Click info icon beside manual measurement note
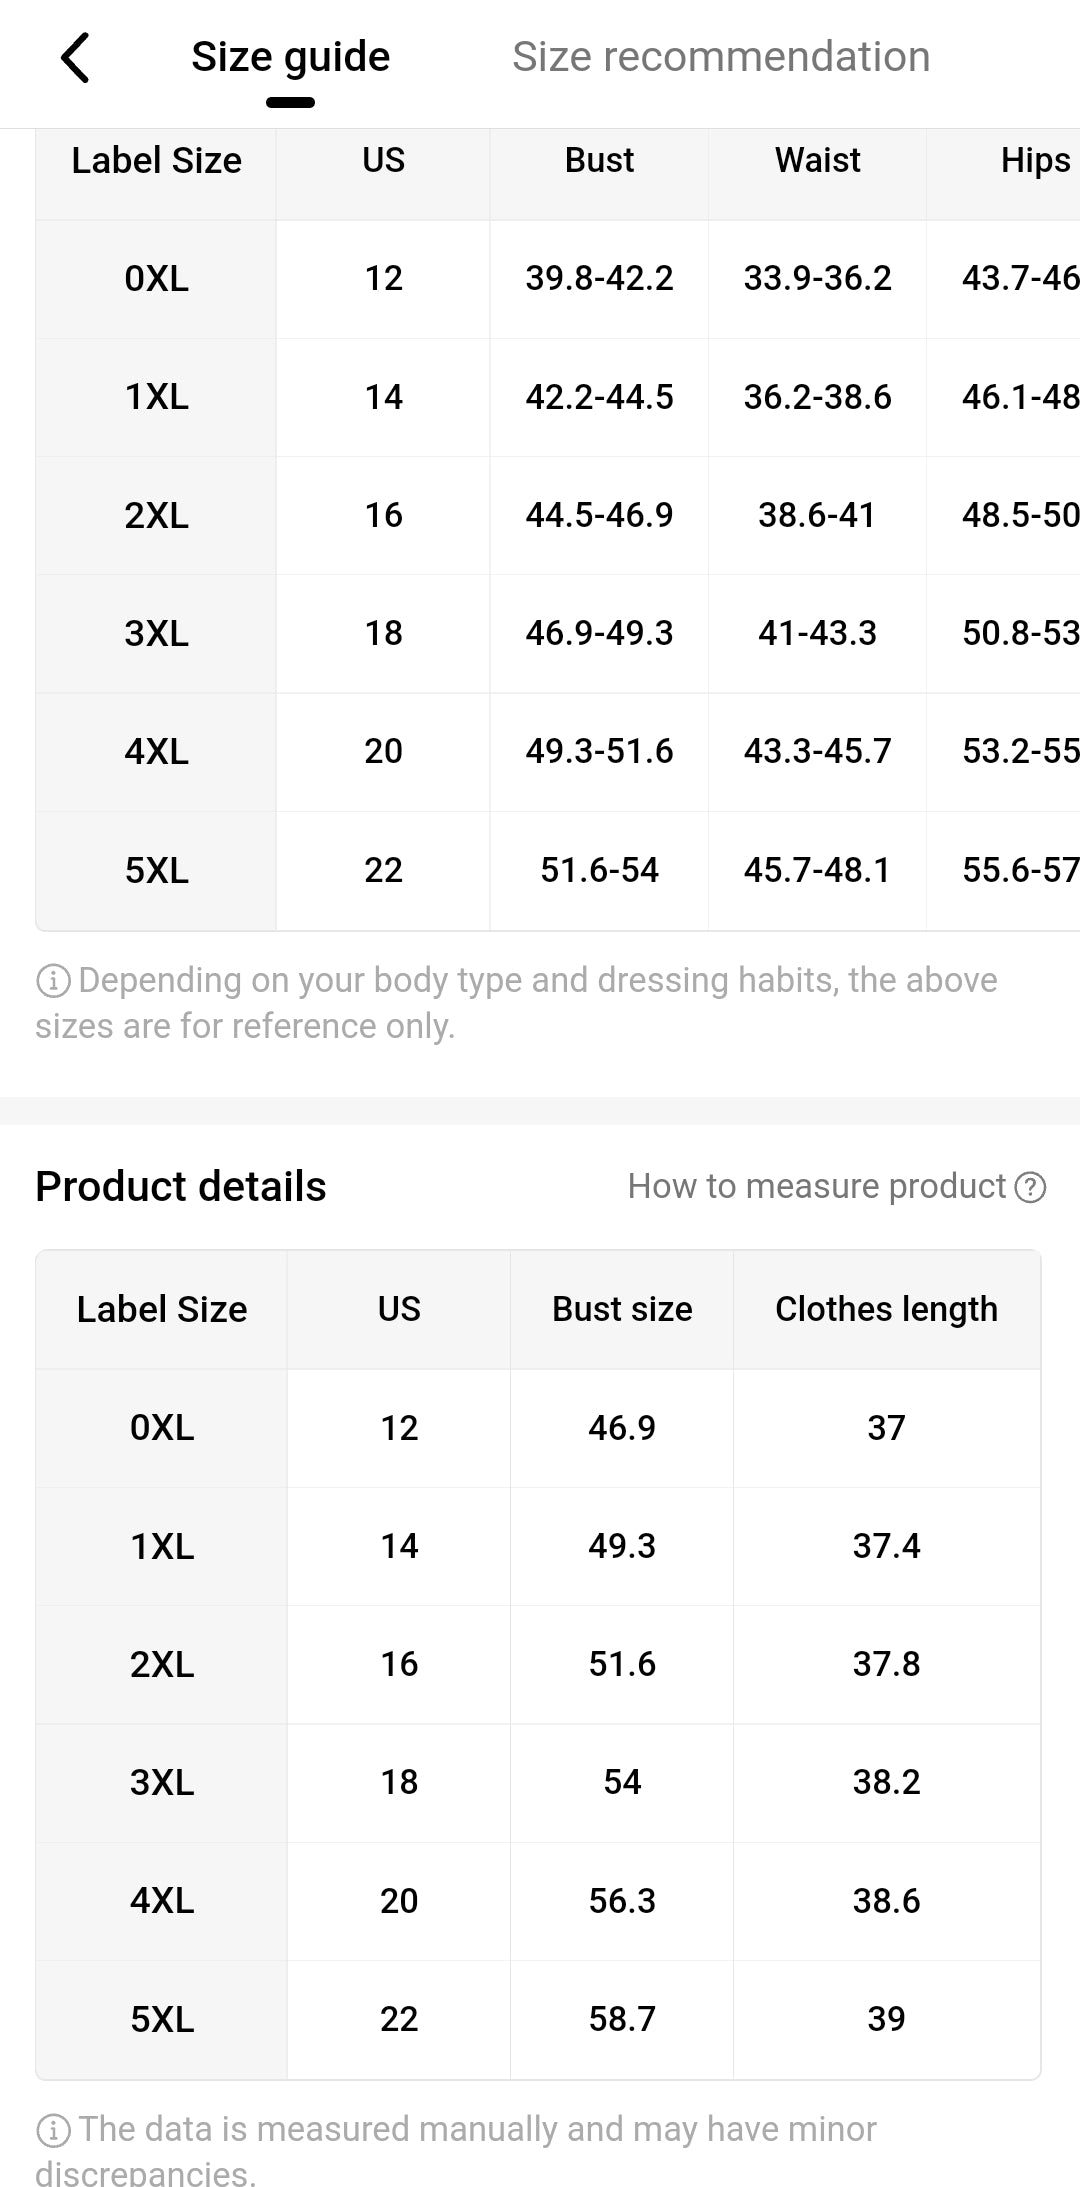This screenshot has height=2187, width=1080. click(x=52, y=2130)
